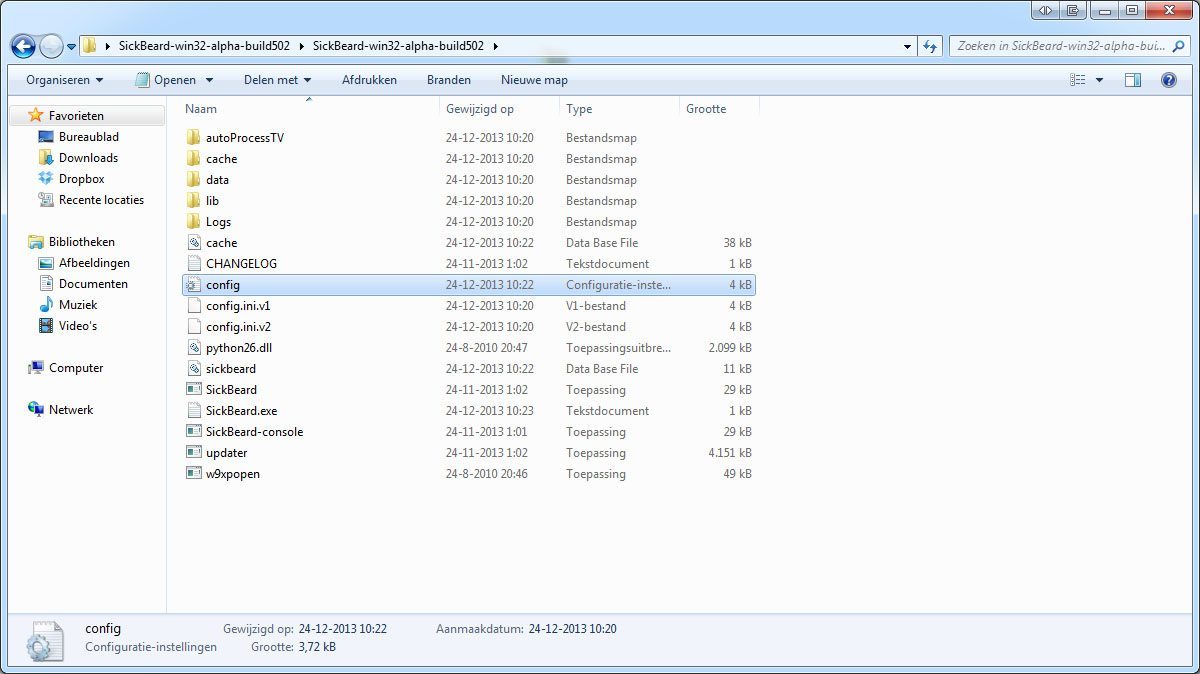Image resolution: width=1200 pixels, height=674 pixels.
Task: Open the address bar previous locations dropdown
Action: pos(907,46)
